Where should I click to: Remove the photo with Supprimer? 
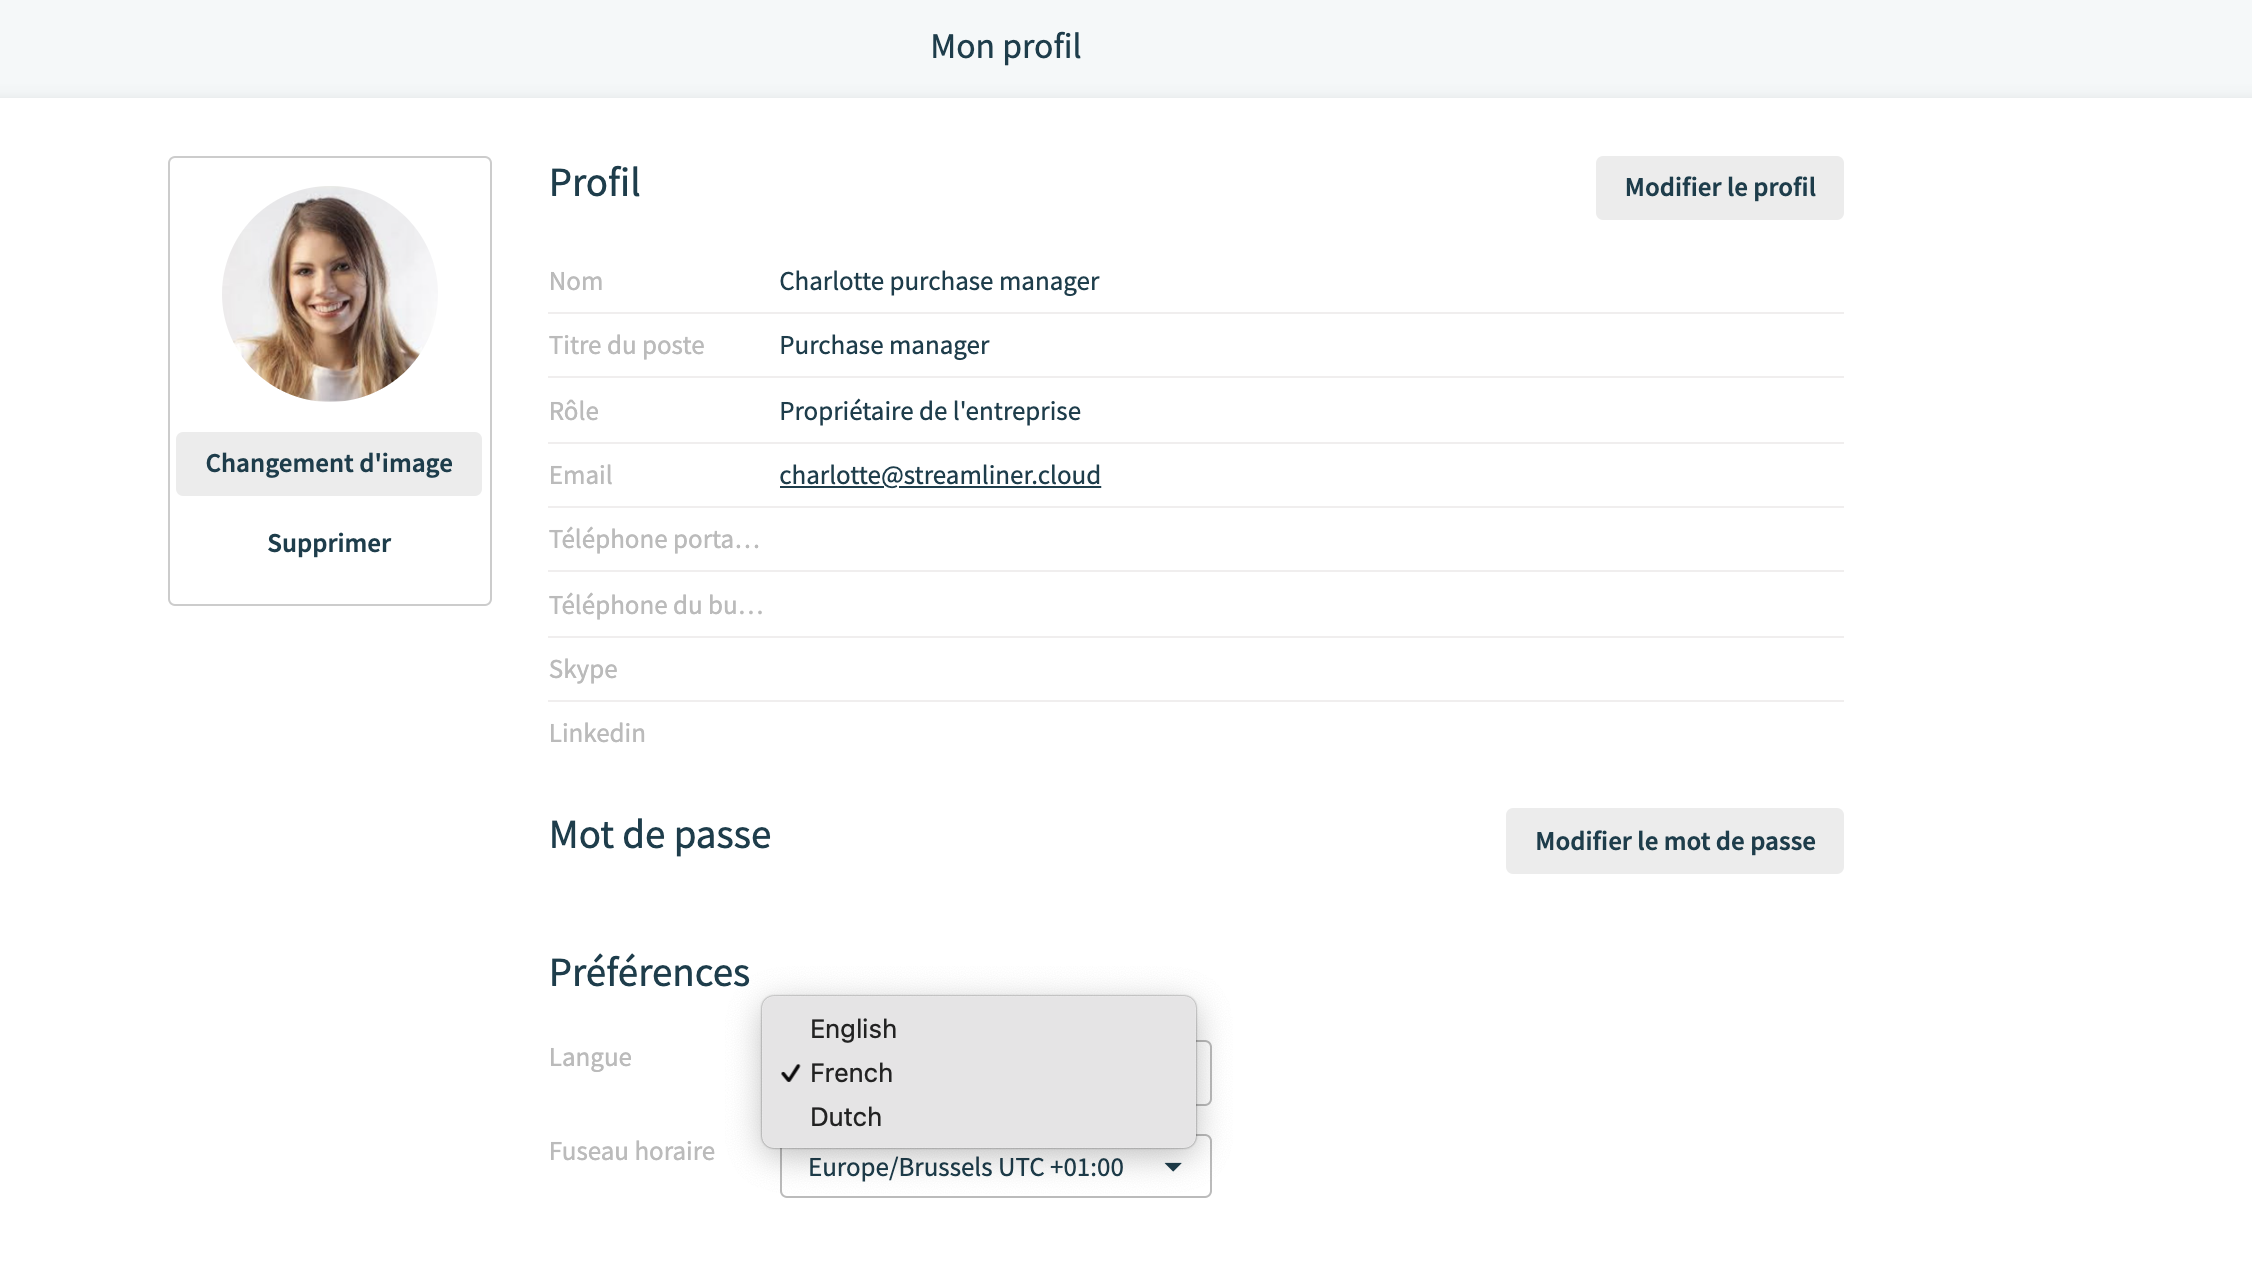pos(329,543)
